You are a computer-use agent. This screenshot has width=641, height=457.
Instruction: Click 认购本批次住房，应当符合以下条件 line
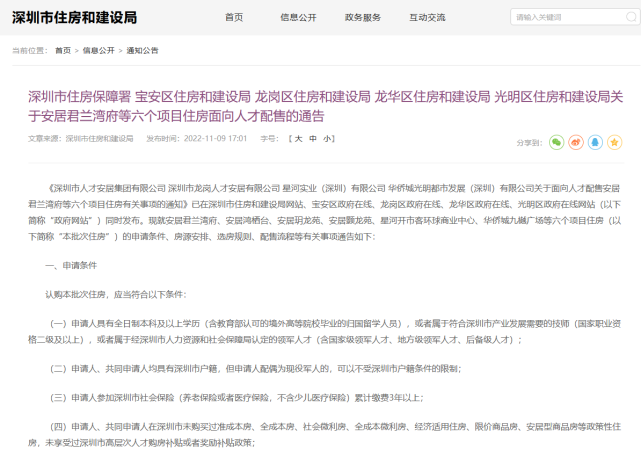point(116,294)
